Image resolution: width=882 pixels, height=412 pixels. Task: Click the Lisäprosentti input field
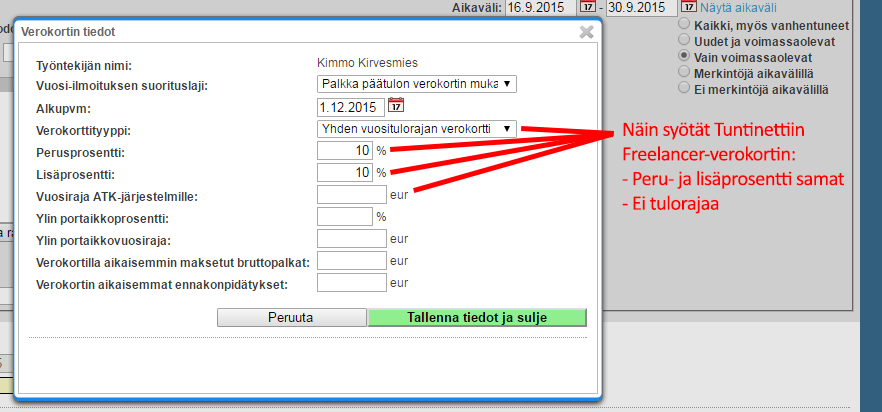pyautogui.click(x=344, y=172)
